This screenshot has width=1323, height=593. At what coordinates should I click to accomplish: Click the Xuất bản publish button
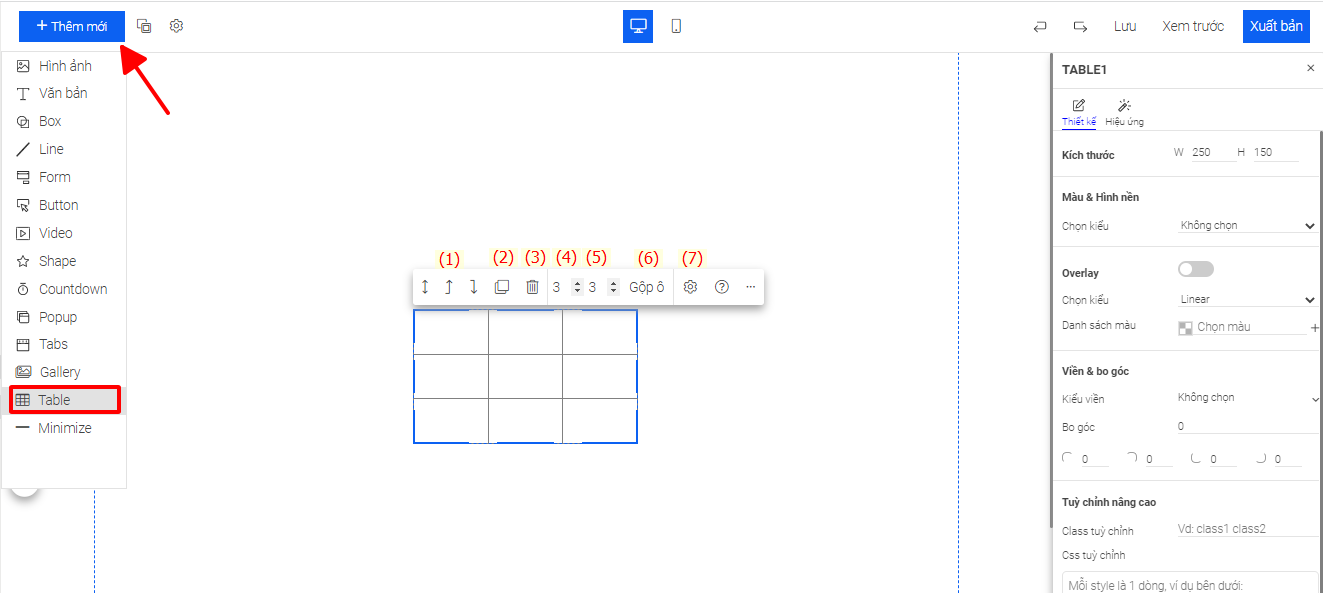pyautogui.click(x=1276, y=26)
